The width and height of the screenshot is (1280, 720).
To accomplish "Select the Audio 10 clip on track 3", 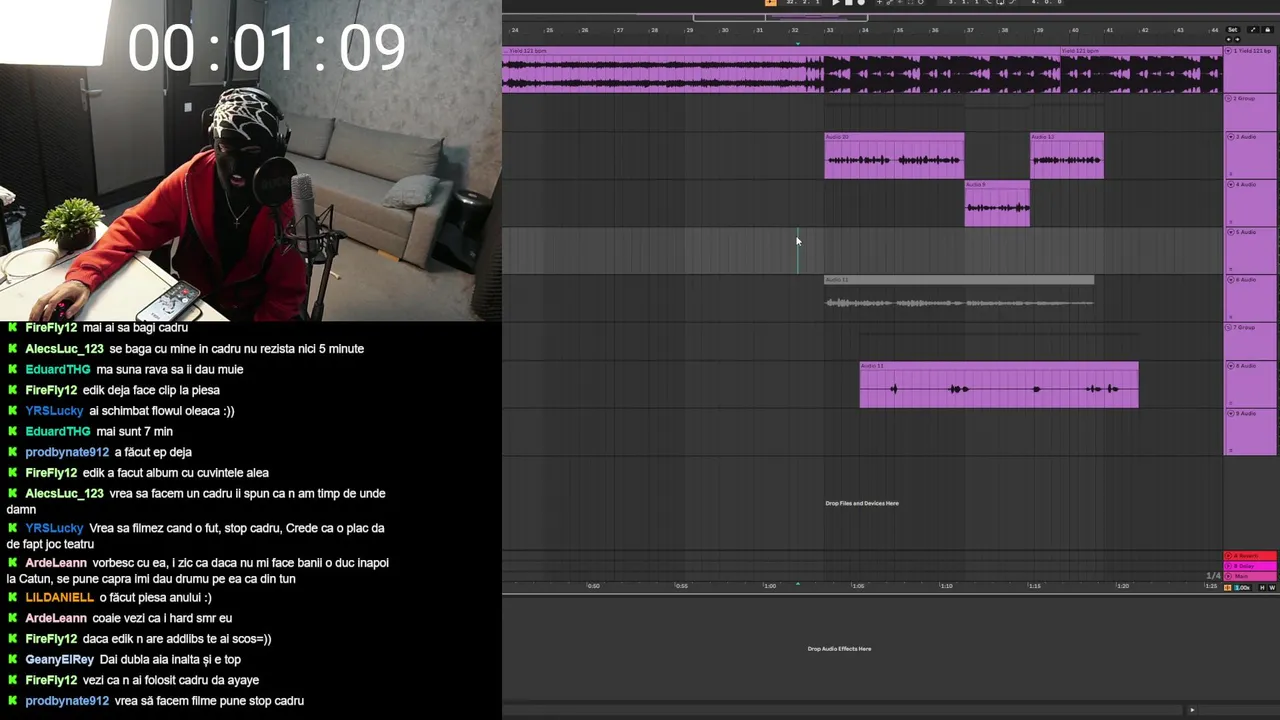I will (x=894, y=156).
